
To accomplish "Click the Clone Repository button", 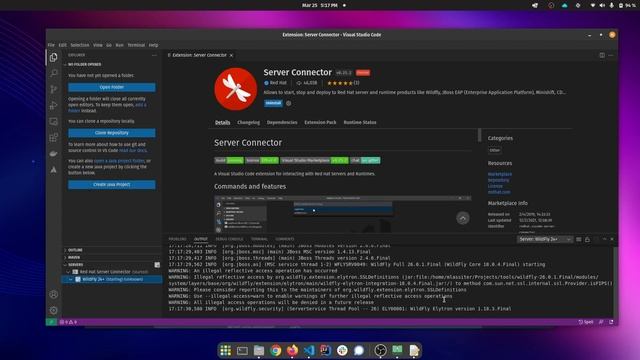I will click(111, 133).
